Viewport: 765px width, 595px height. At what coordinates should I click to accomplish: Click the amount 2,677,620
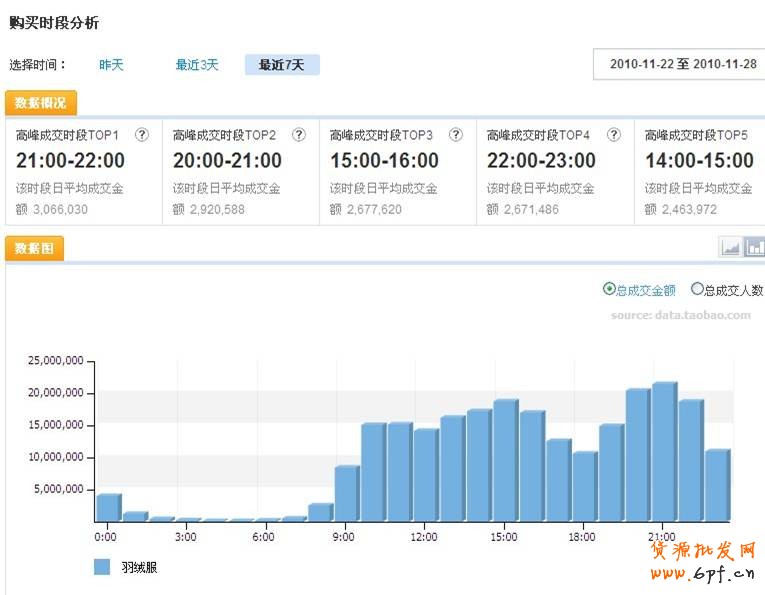click(375, 210)
